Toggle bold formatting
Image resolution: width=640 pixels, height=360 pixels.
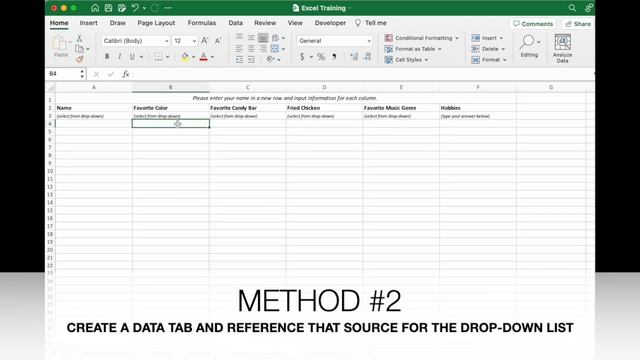tap(107, 57)
